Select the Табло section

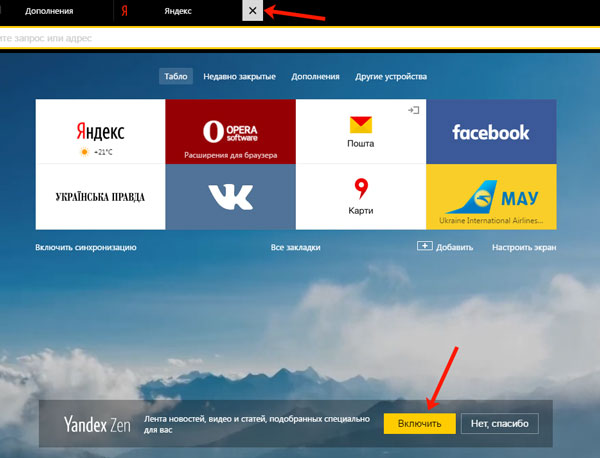[x=176, y=76]
